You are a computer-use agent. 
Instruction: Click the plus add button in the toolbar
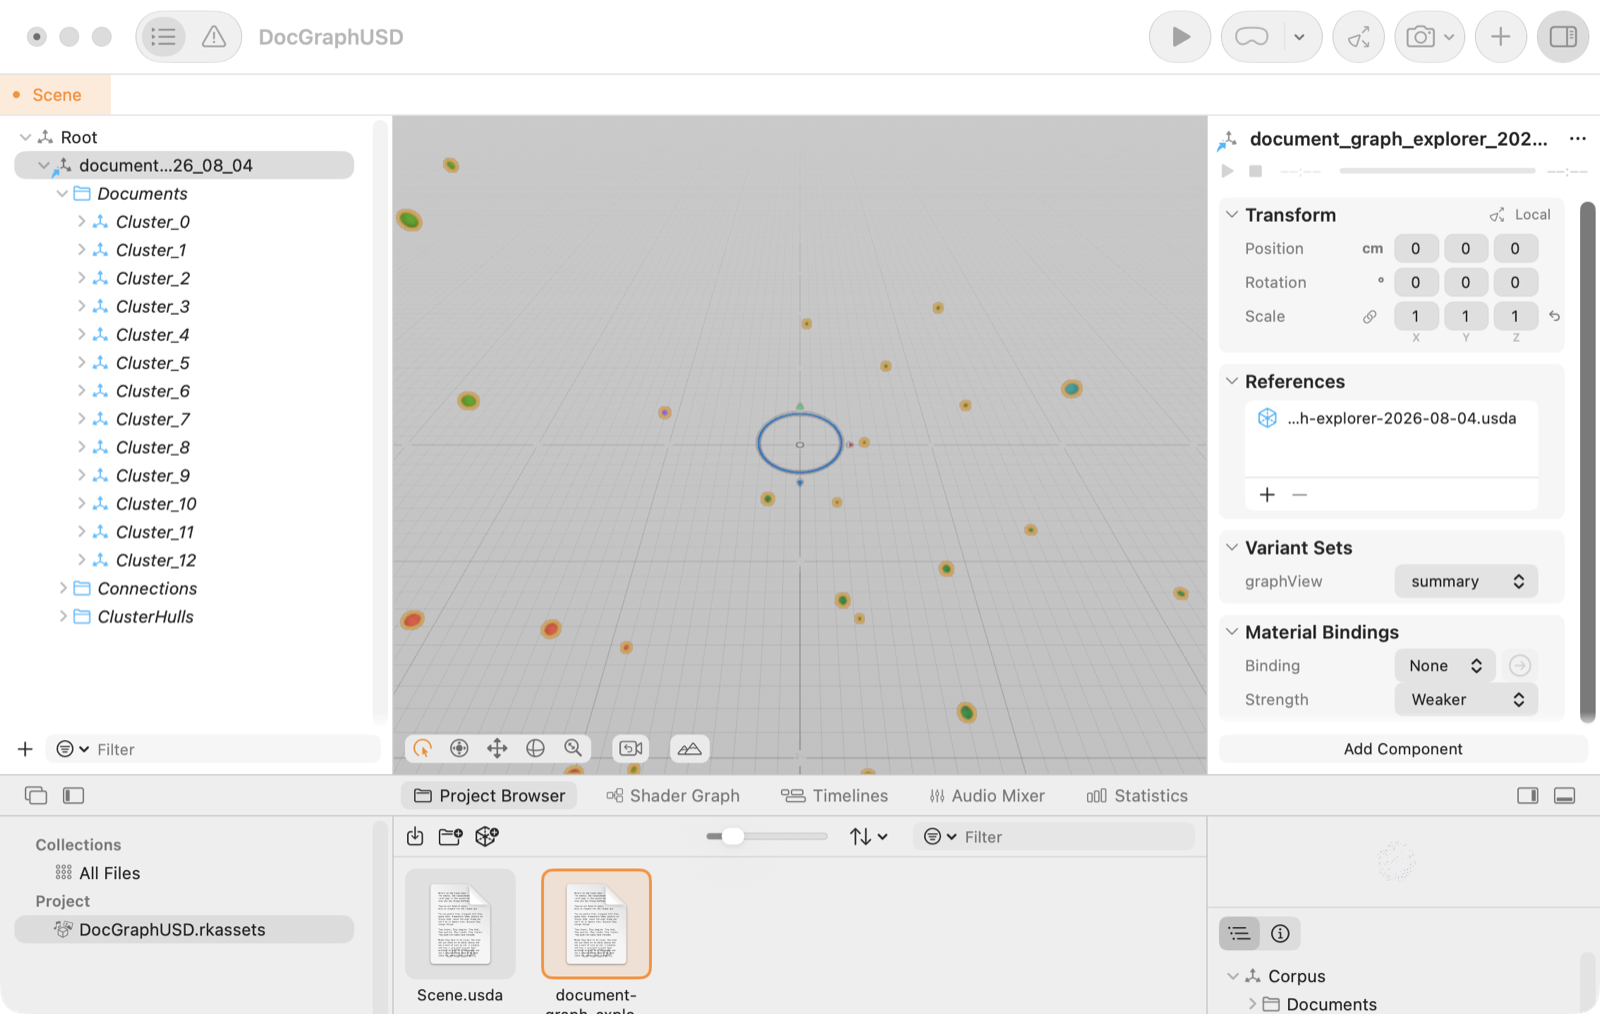point(1500,37)
